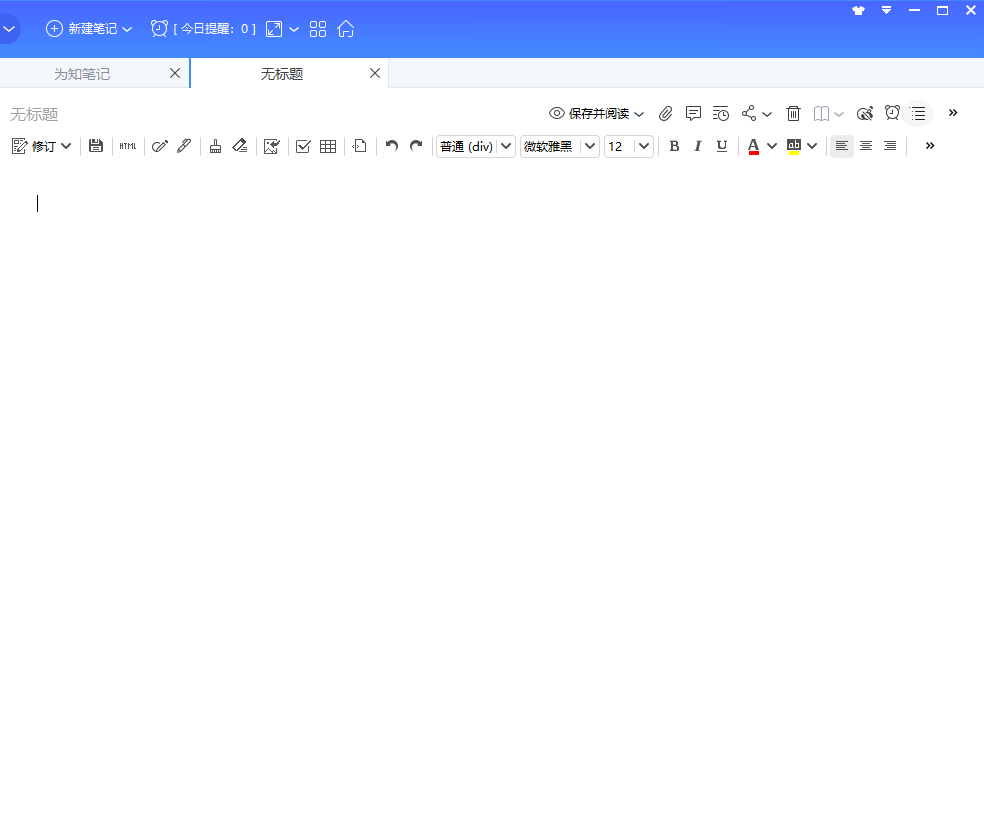Click 新建笔记 to create a note
984x827 pixels.
92,29
